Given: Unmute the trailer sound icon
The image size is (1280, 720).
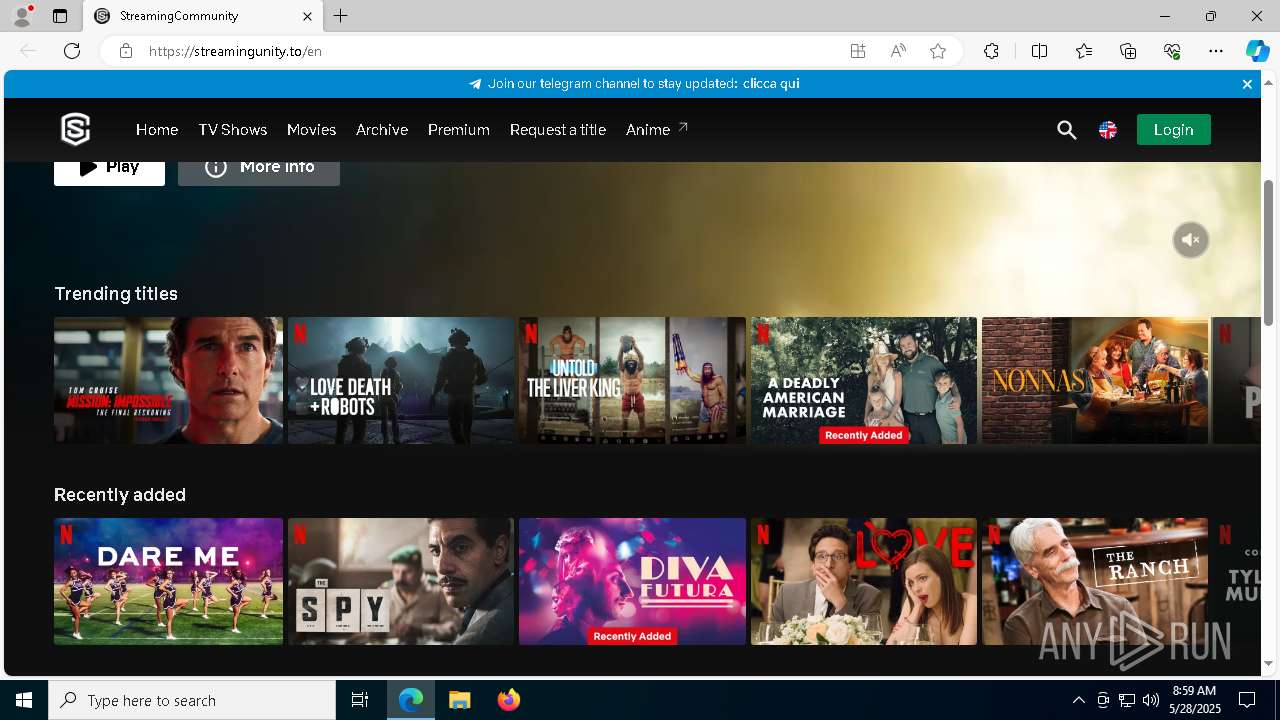Looking at the screenshot, I should [x=1190, y=240].
